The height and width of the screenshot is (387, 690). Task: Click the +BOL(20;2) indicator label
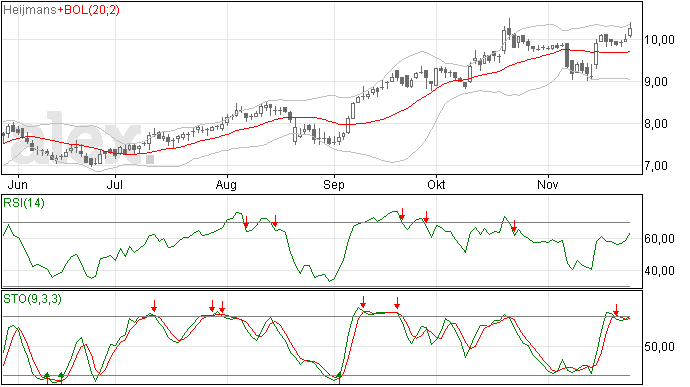[x=88, y=10]
